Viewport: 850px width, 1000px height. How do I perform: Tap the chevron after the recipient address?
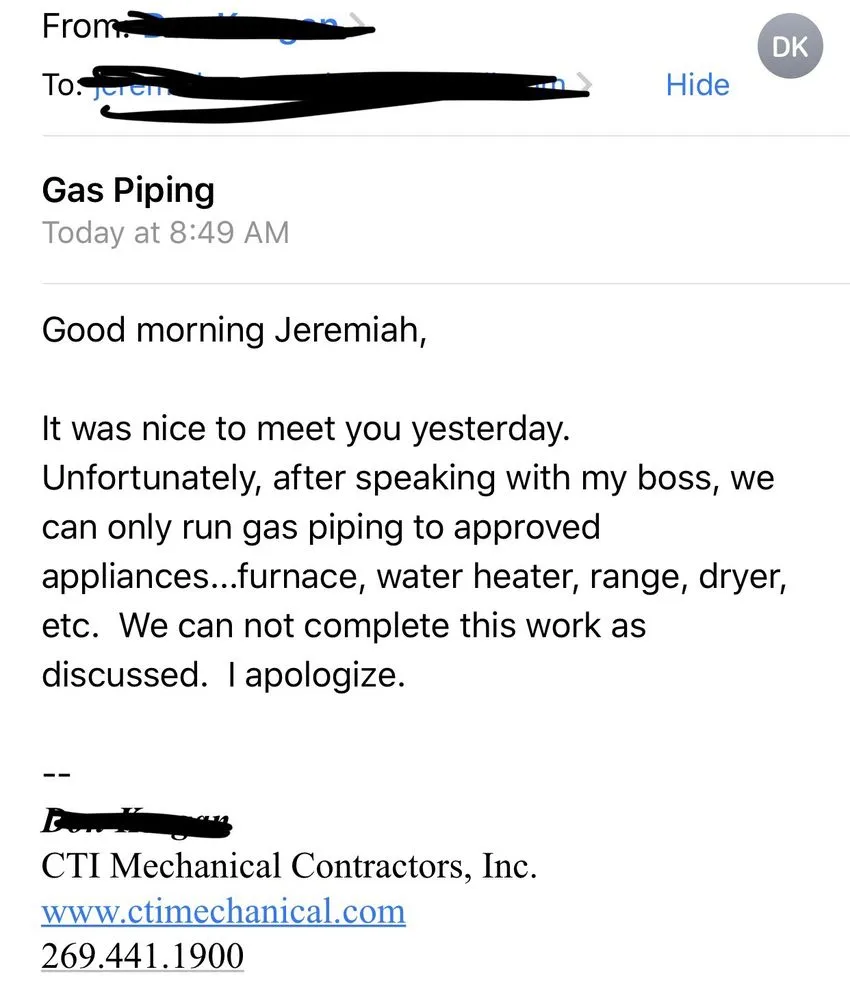pos(585,84)
